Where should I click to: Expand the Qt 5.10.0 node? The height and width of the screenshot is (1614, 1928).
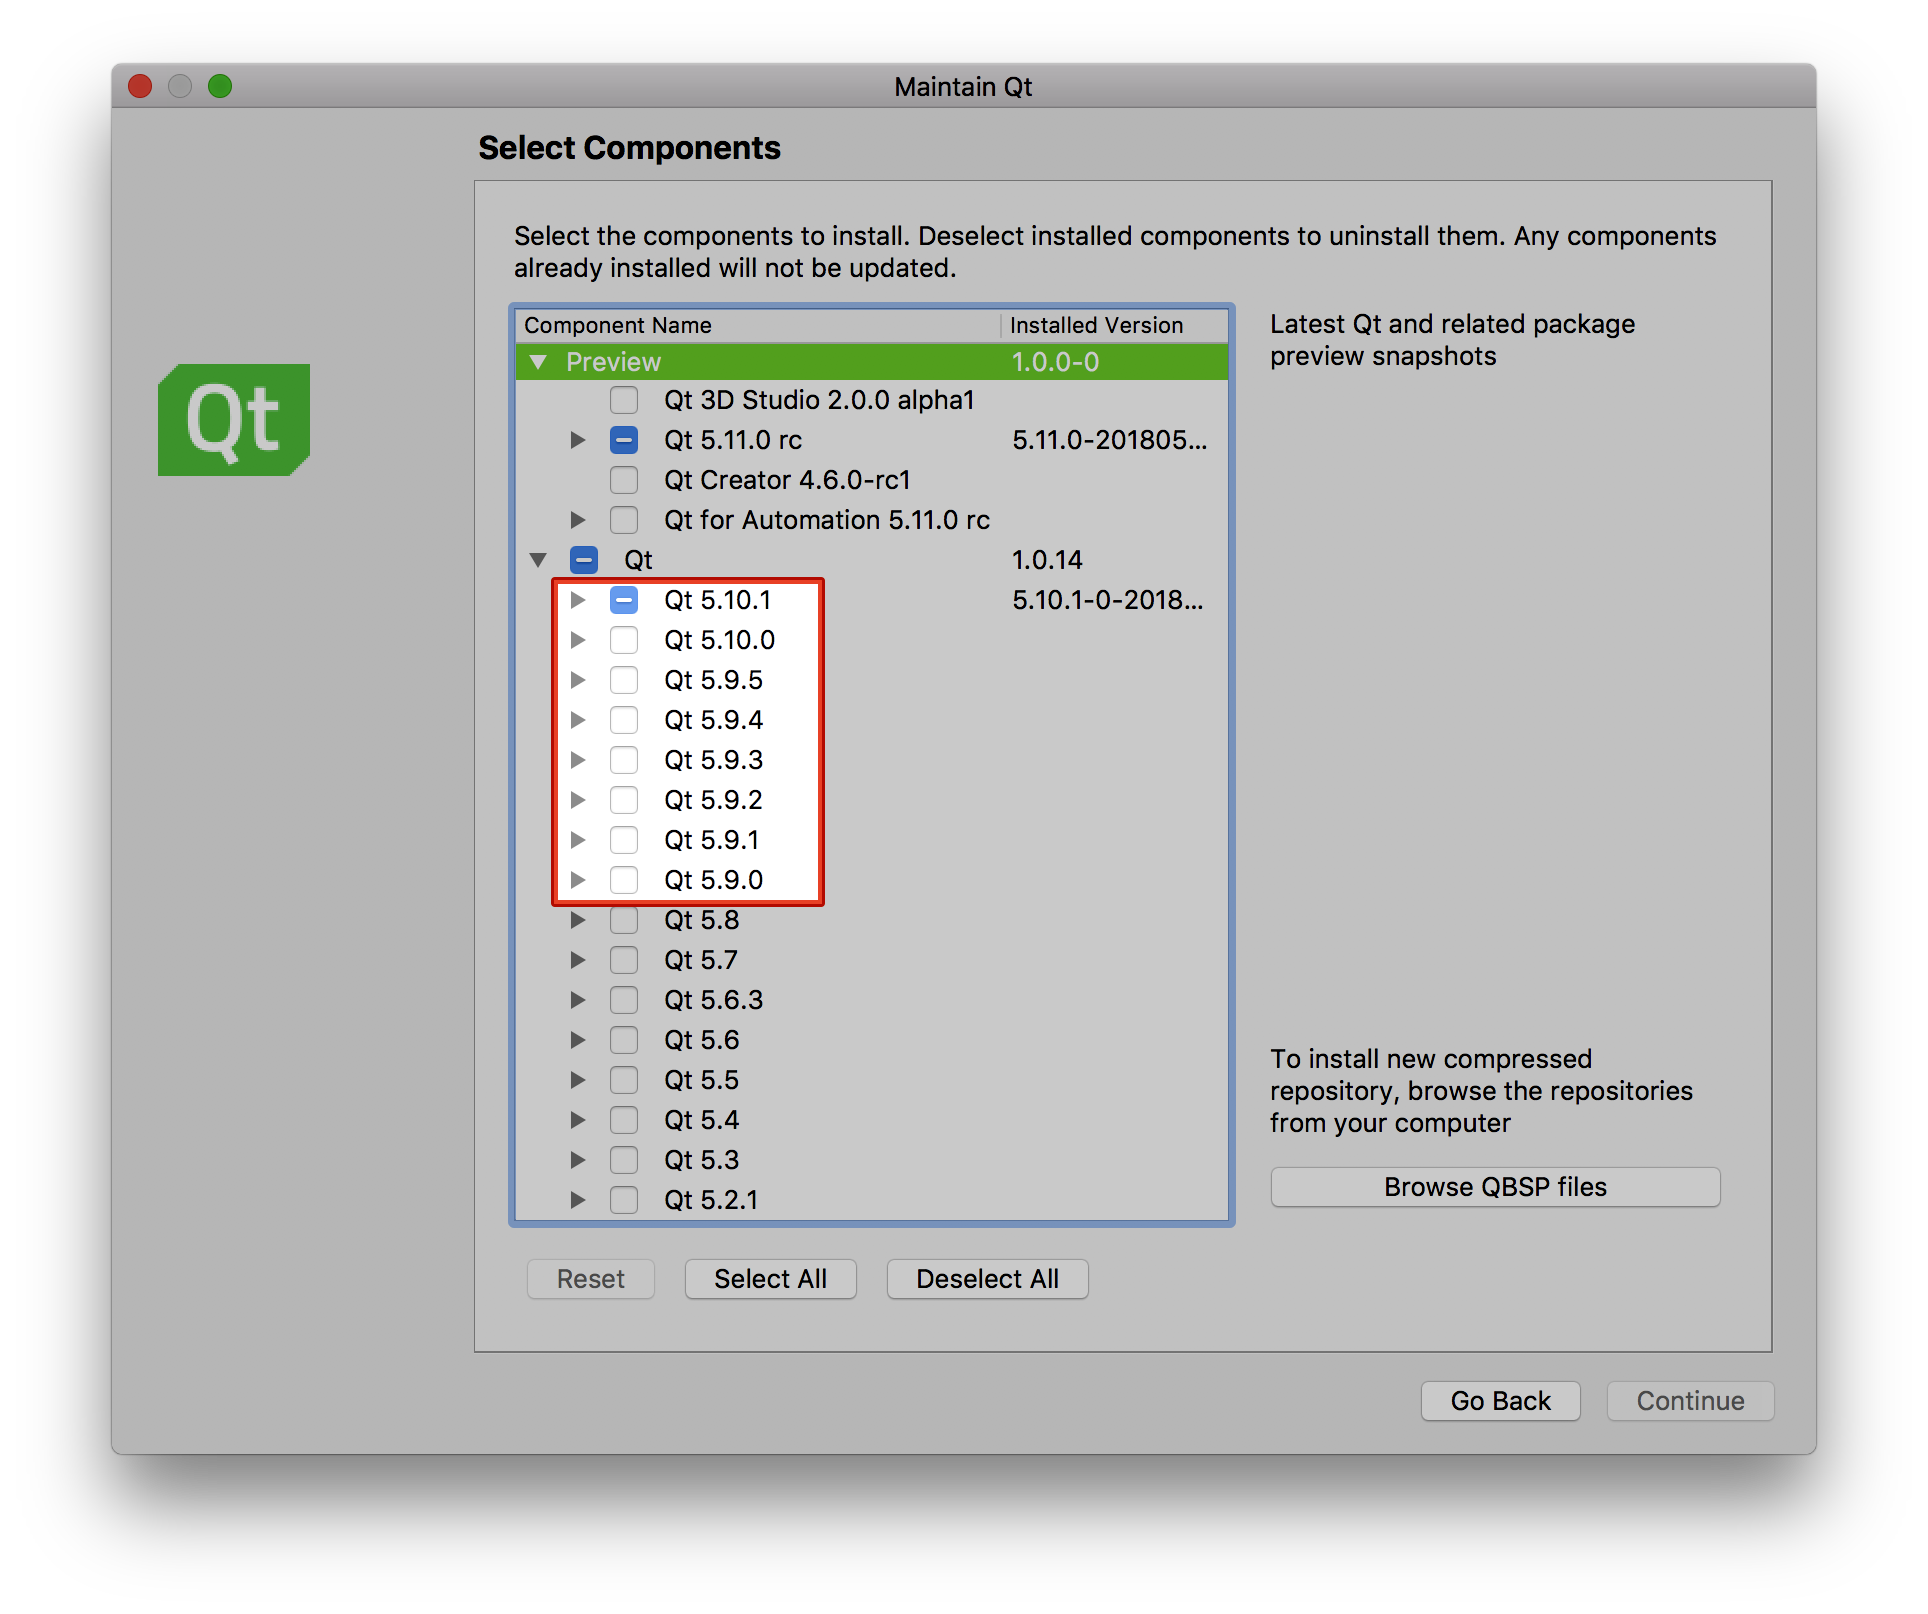tap(578, 640)
